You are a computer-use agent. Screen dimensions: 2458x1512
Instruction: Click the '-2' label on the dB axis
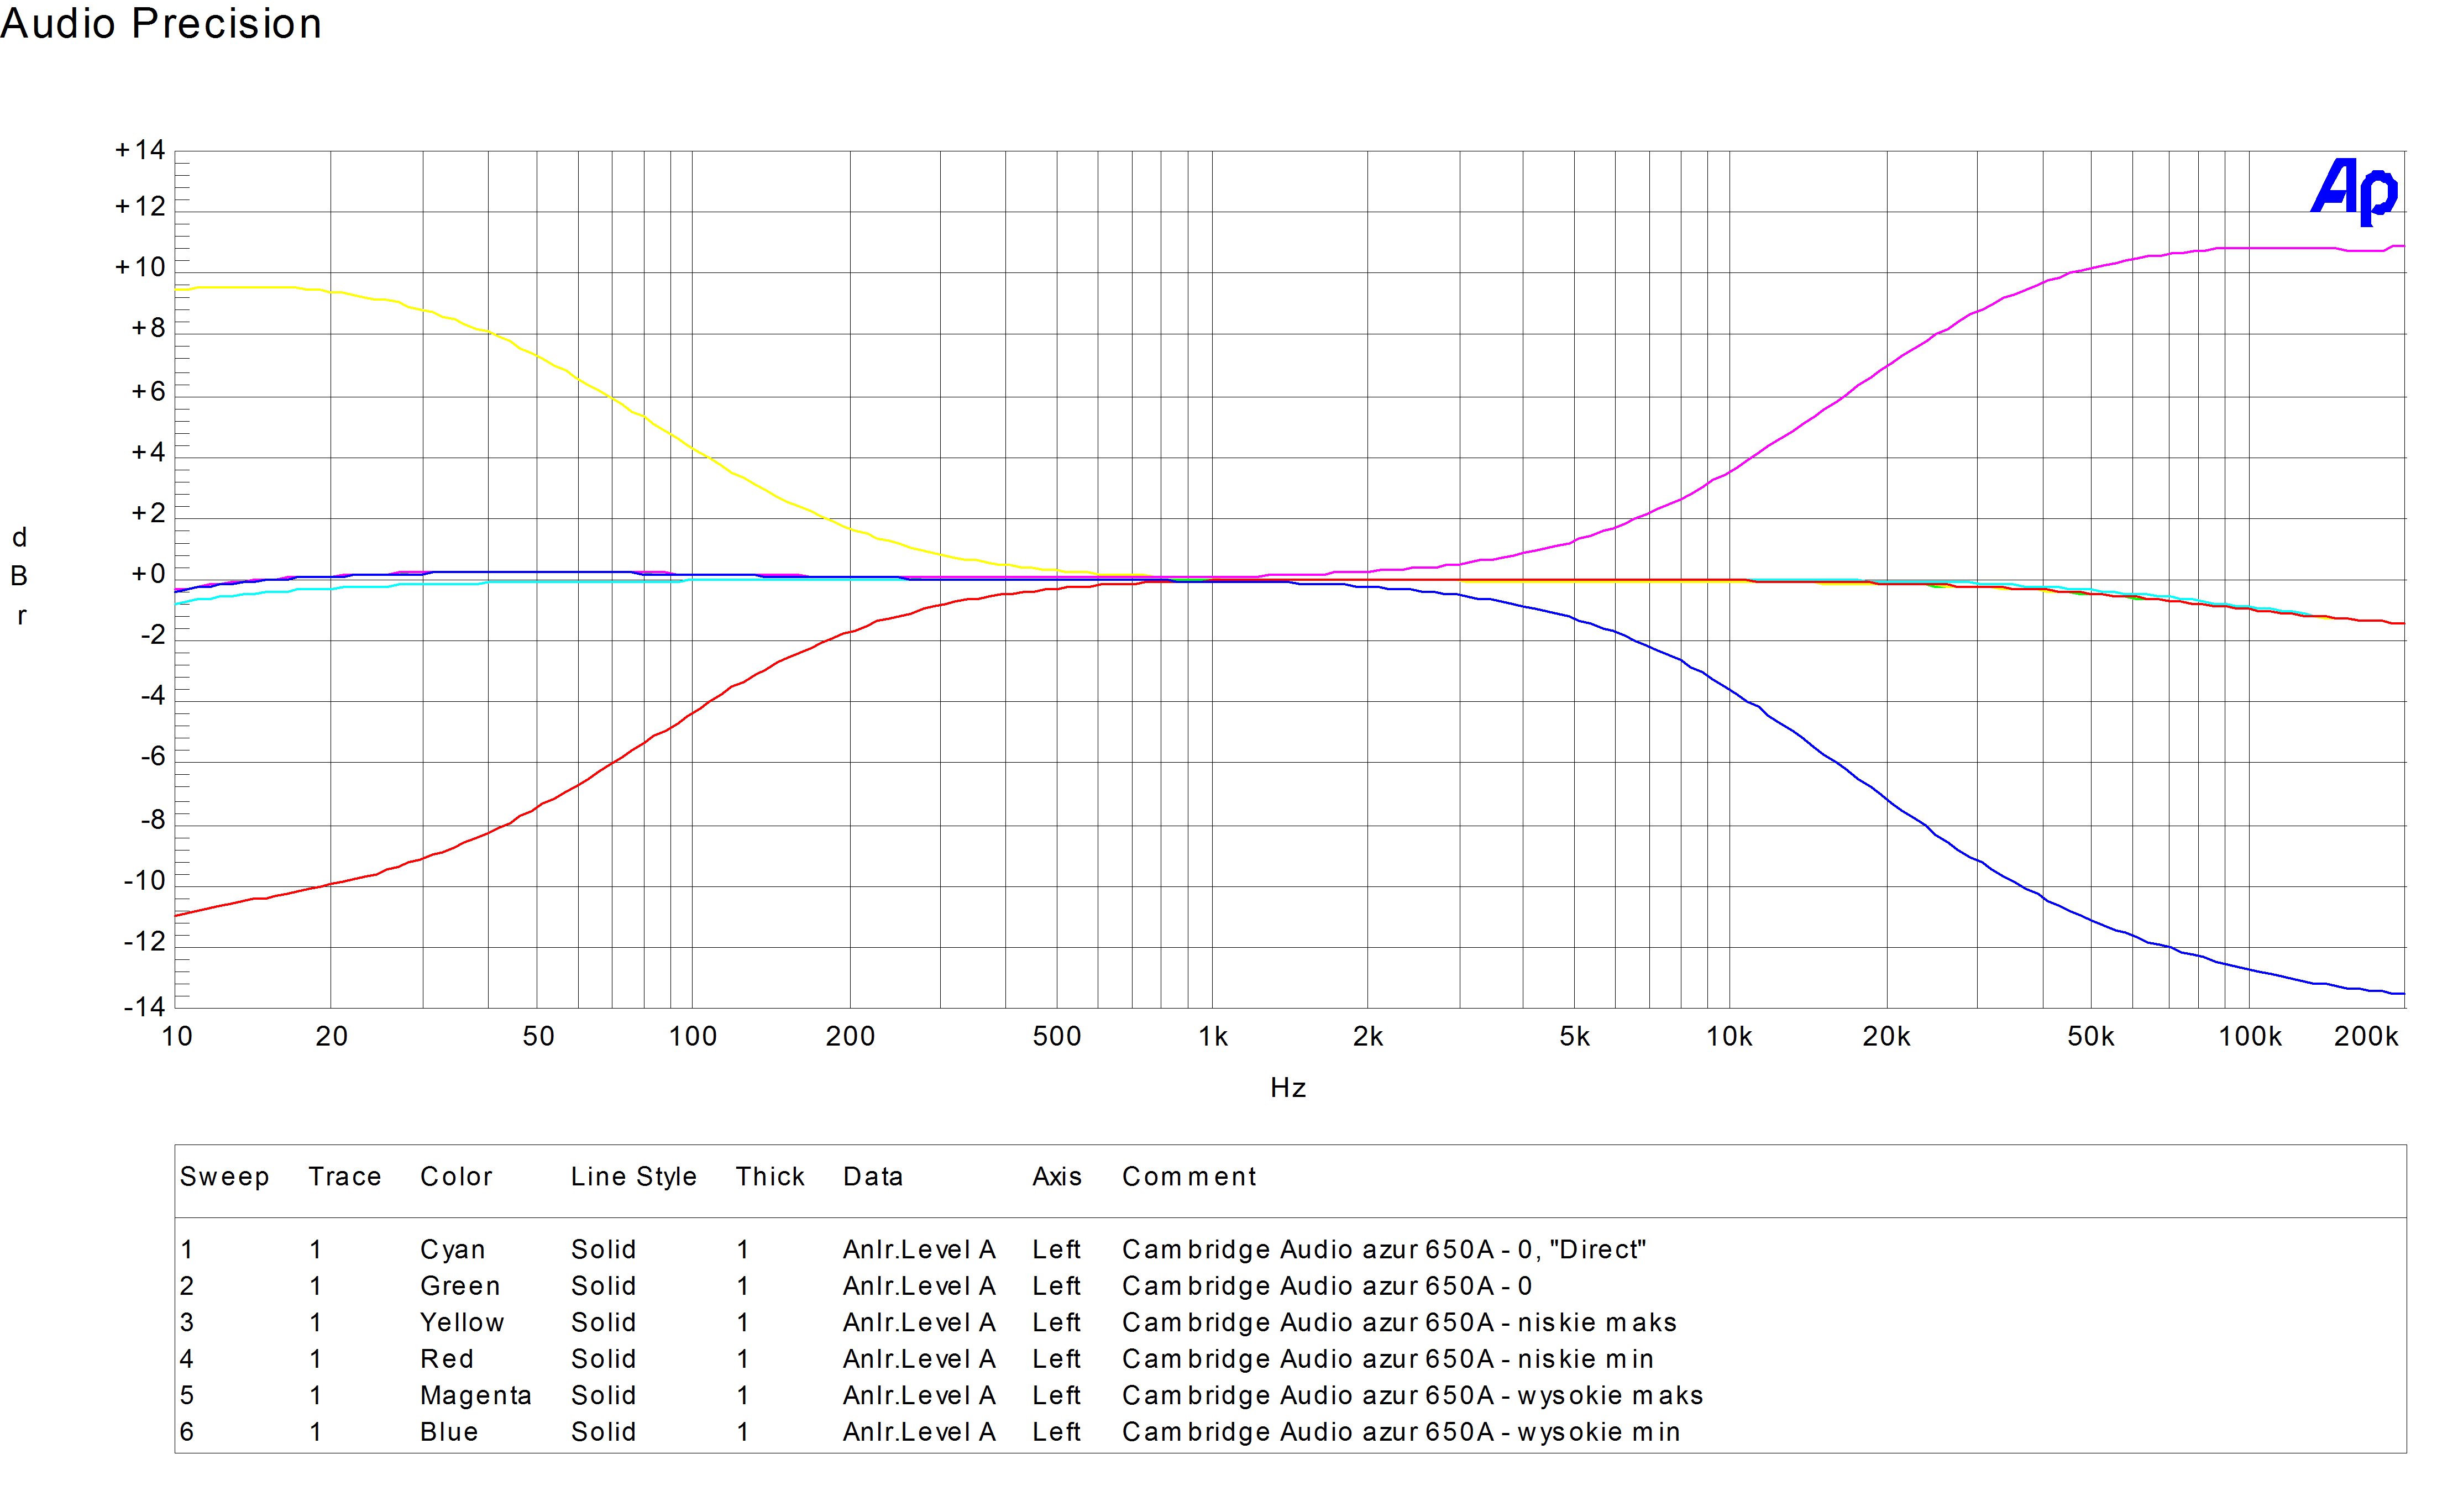coord(152,635)
